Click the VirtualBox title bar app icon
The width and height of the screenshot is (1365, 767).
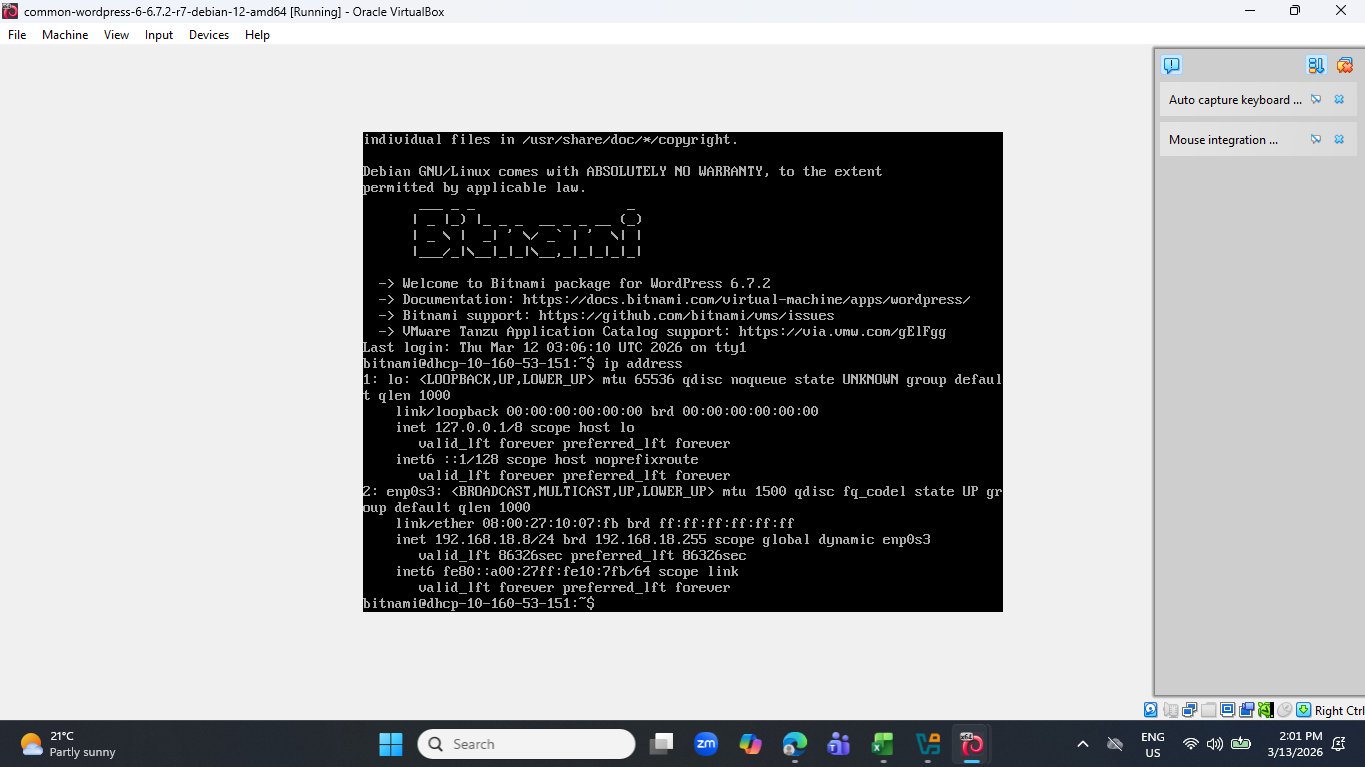(11, 11)
